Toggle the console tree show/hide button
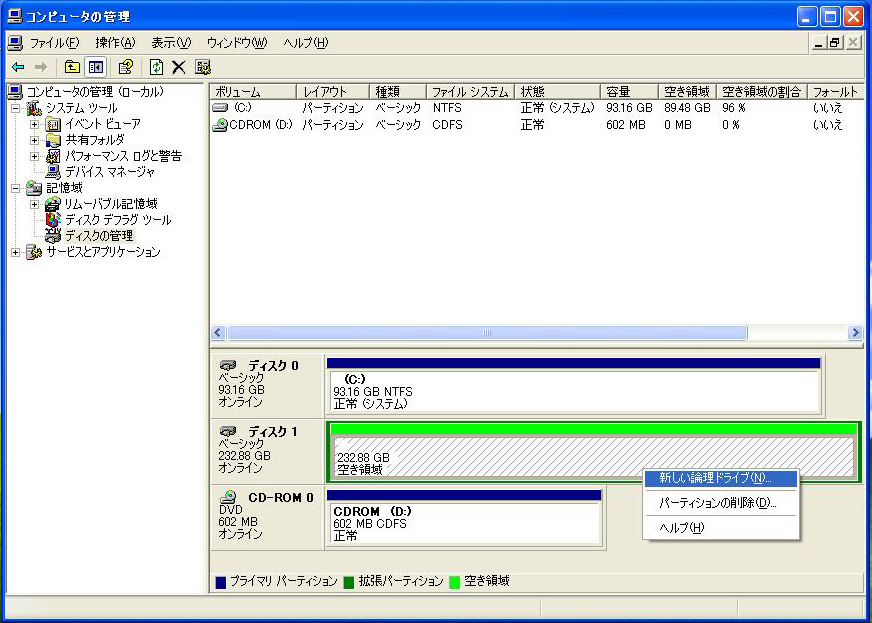Screen dimensions: 872x623 coord(96,67)
